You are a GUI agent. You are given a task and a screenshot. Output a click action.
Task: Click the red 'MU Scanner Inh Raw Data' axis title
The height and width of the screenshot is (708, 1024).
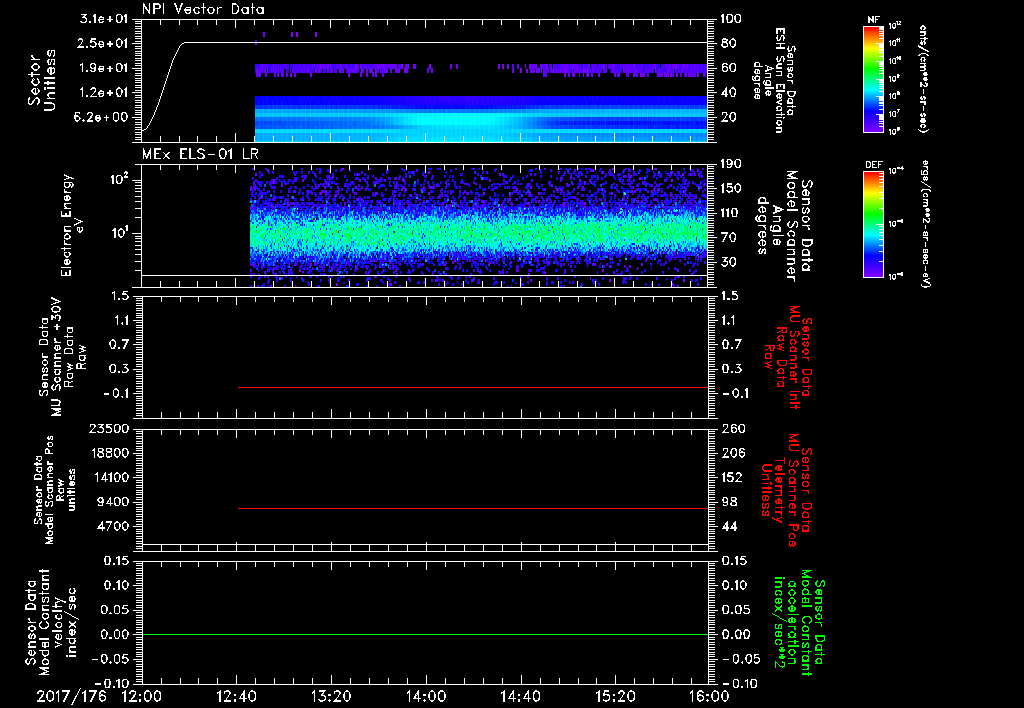pos(788,357)
